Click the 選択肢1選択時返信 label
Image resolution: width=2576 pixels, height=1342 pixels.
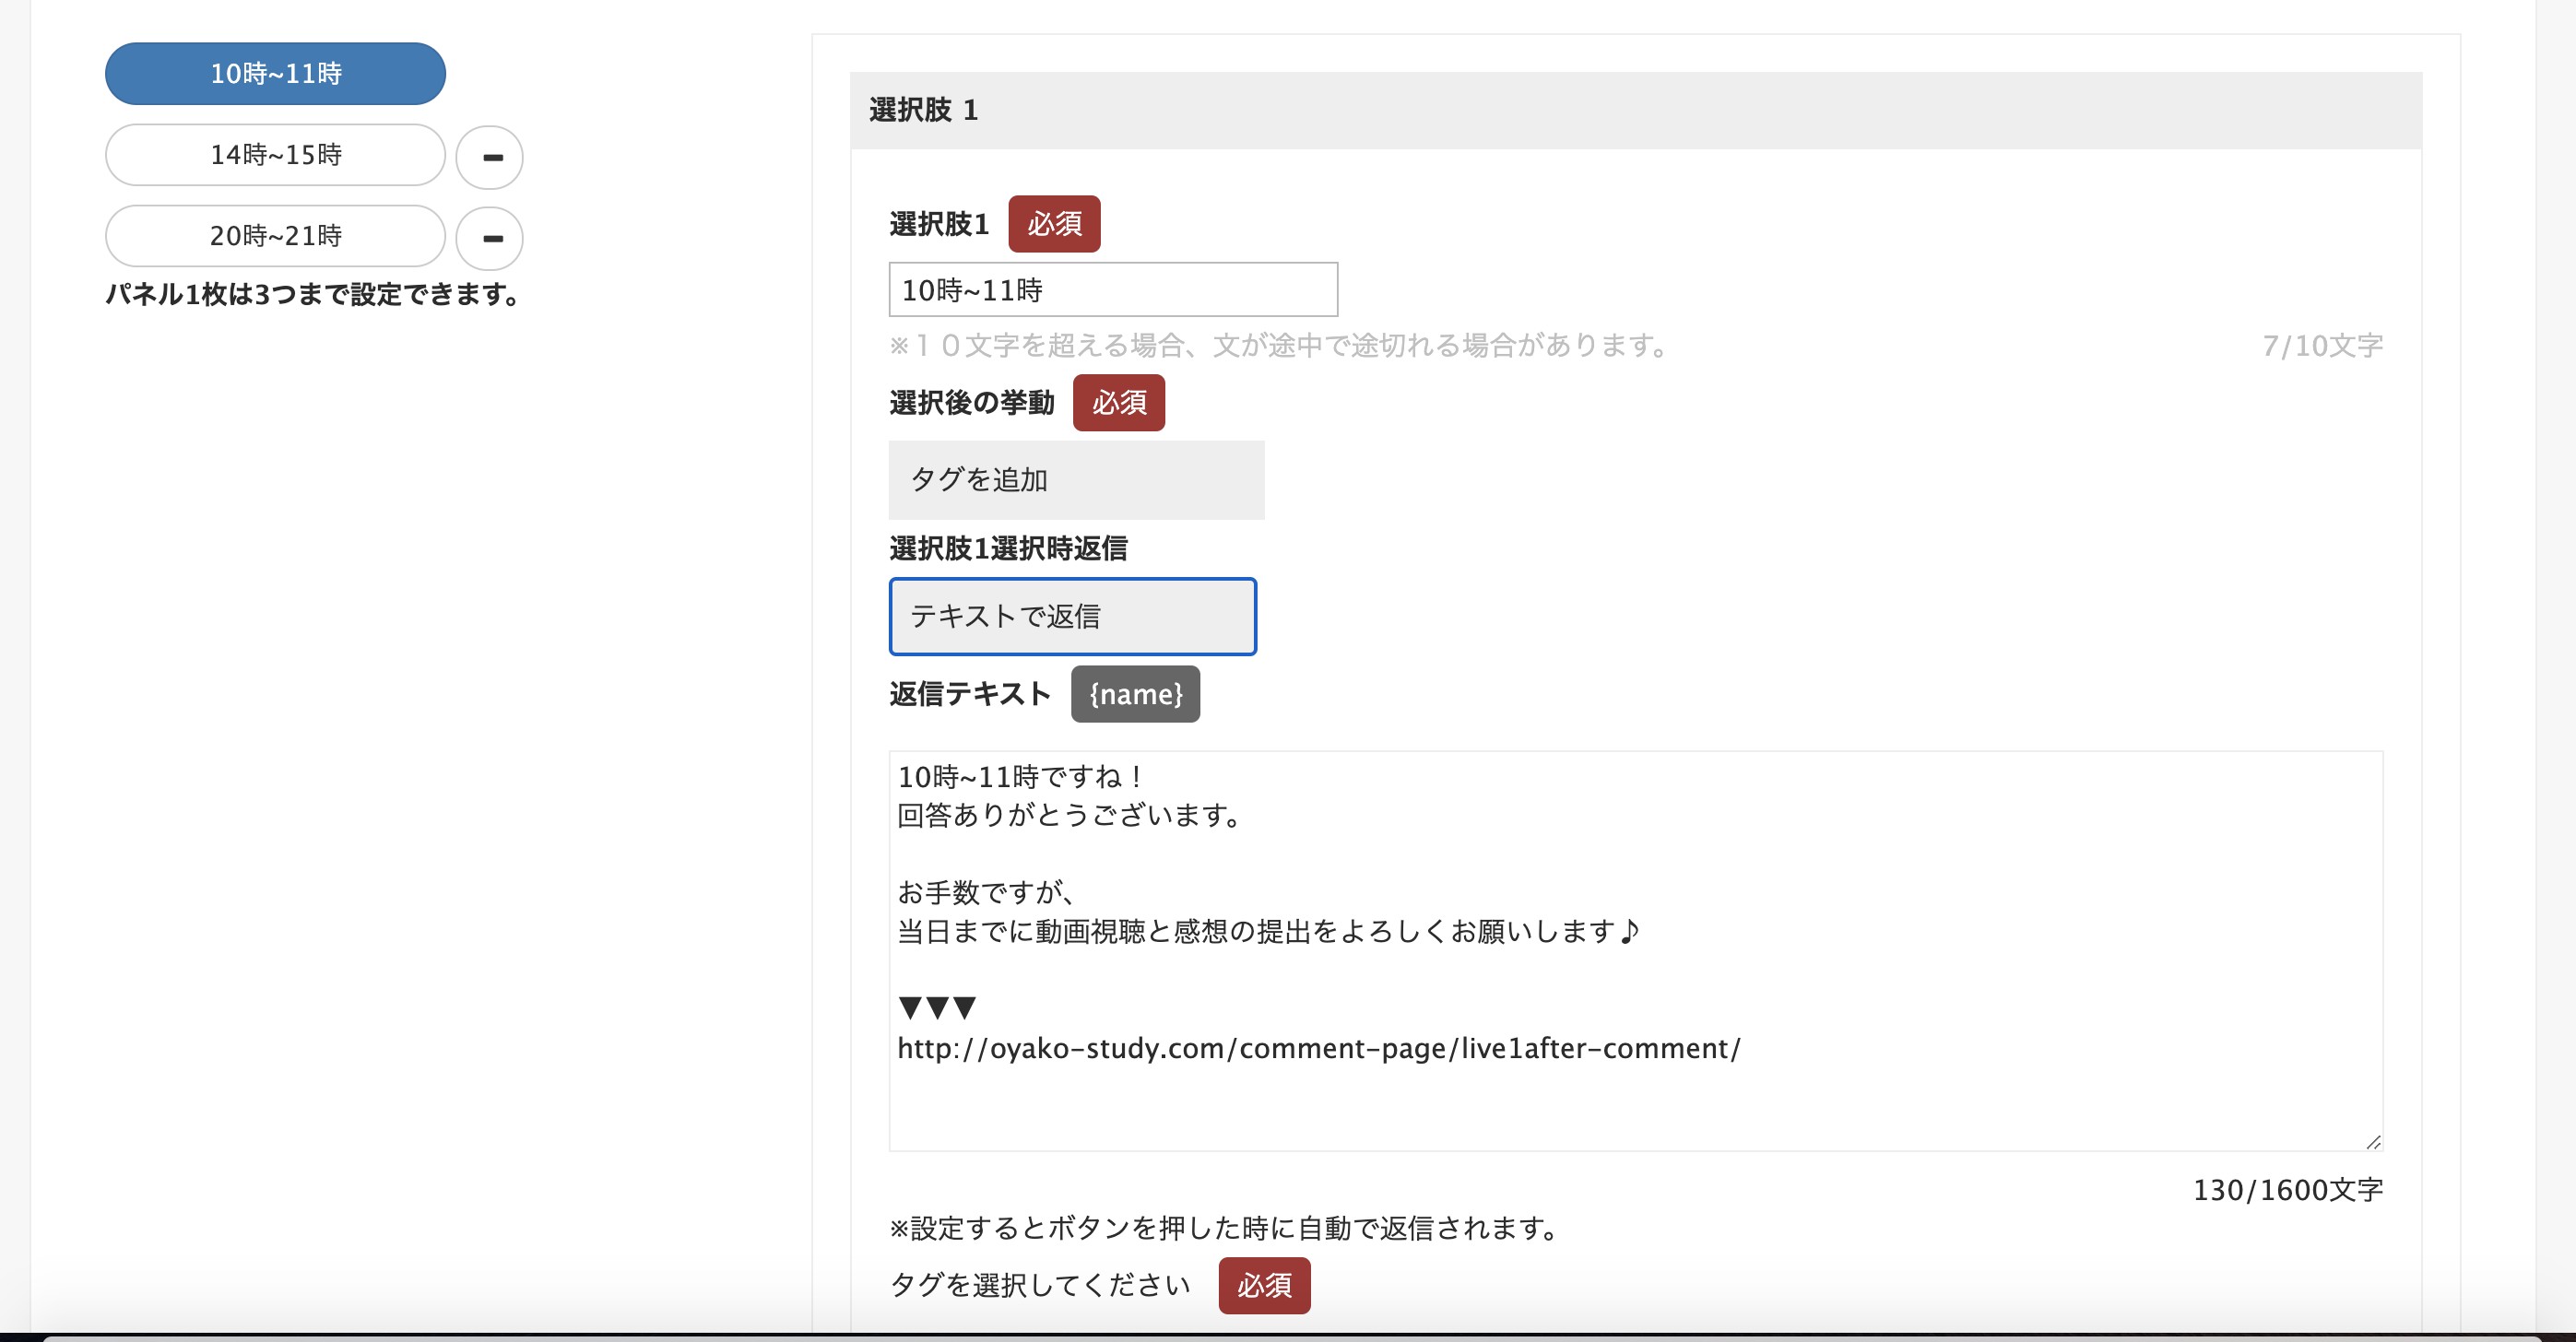point(1008,549)
